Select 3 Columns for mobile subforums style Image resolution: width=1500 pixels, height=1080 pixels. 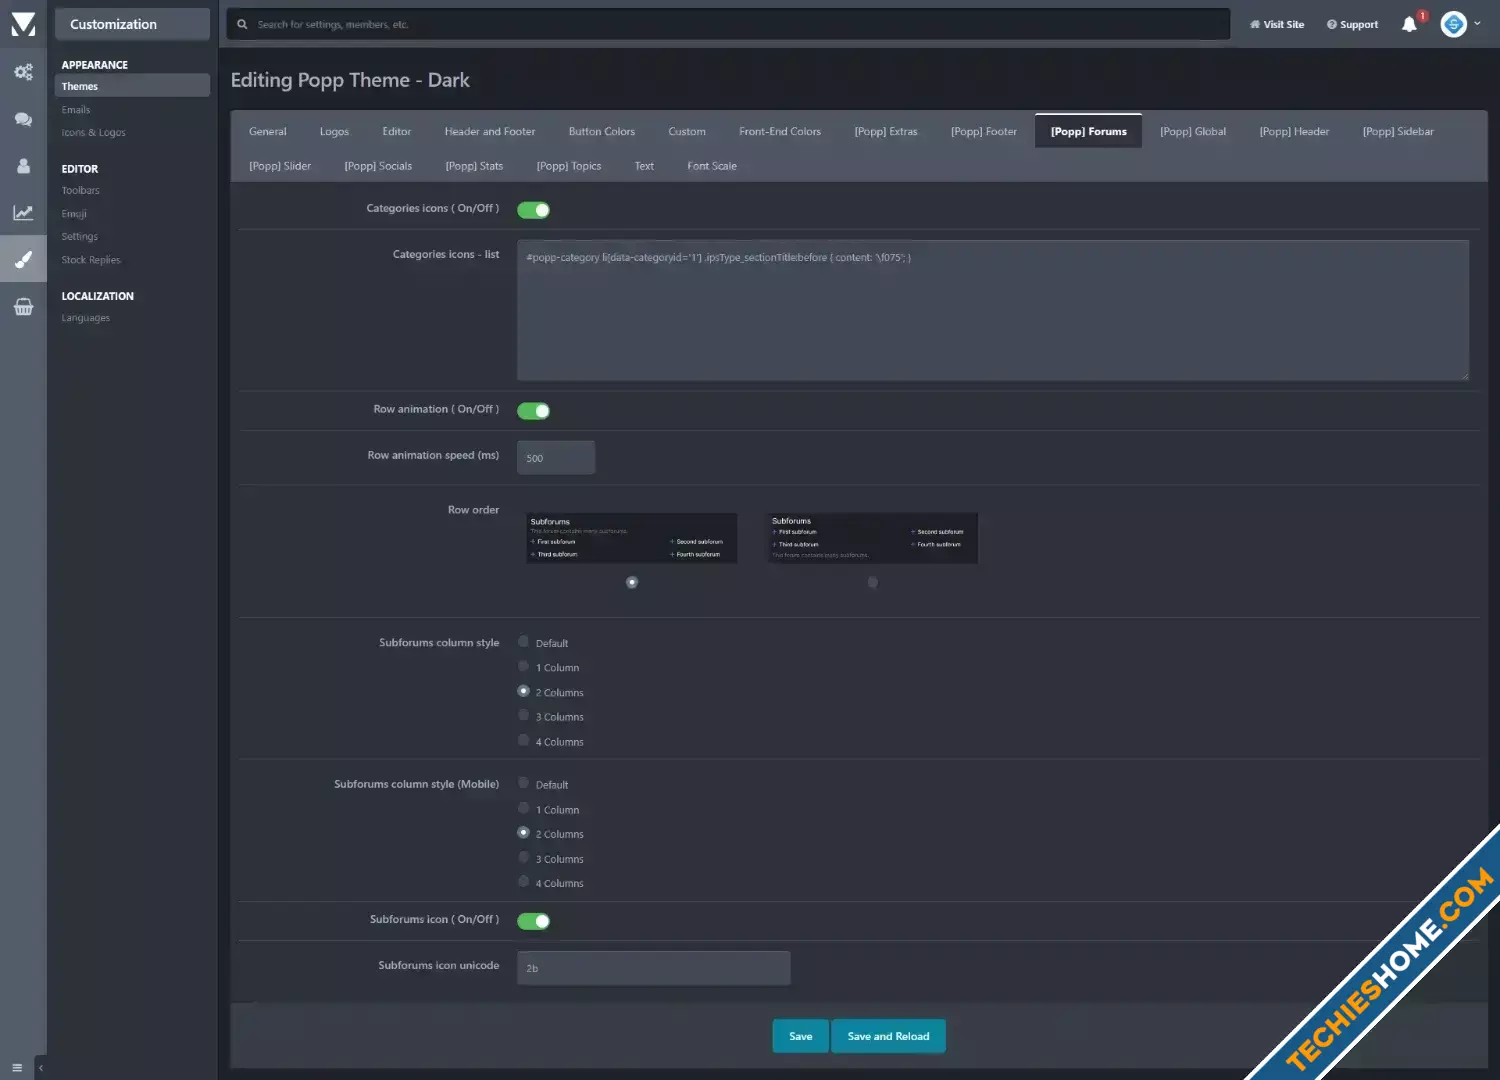pyautogui.click(x=523, y=857)
